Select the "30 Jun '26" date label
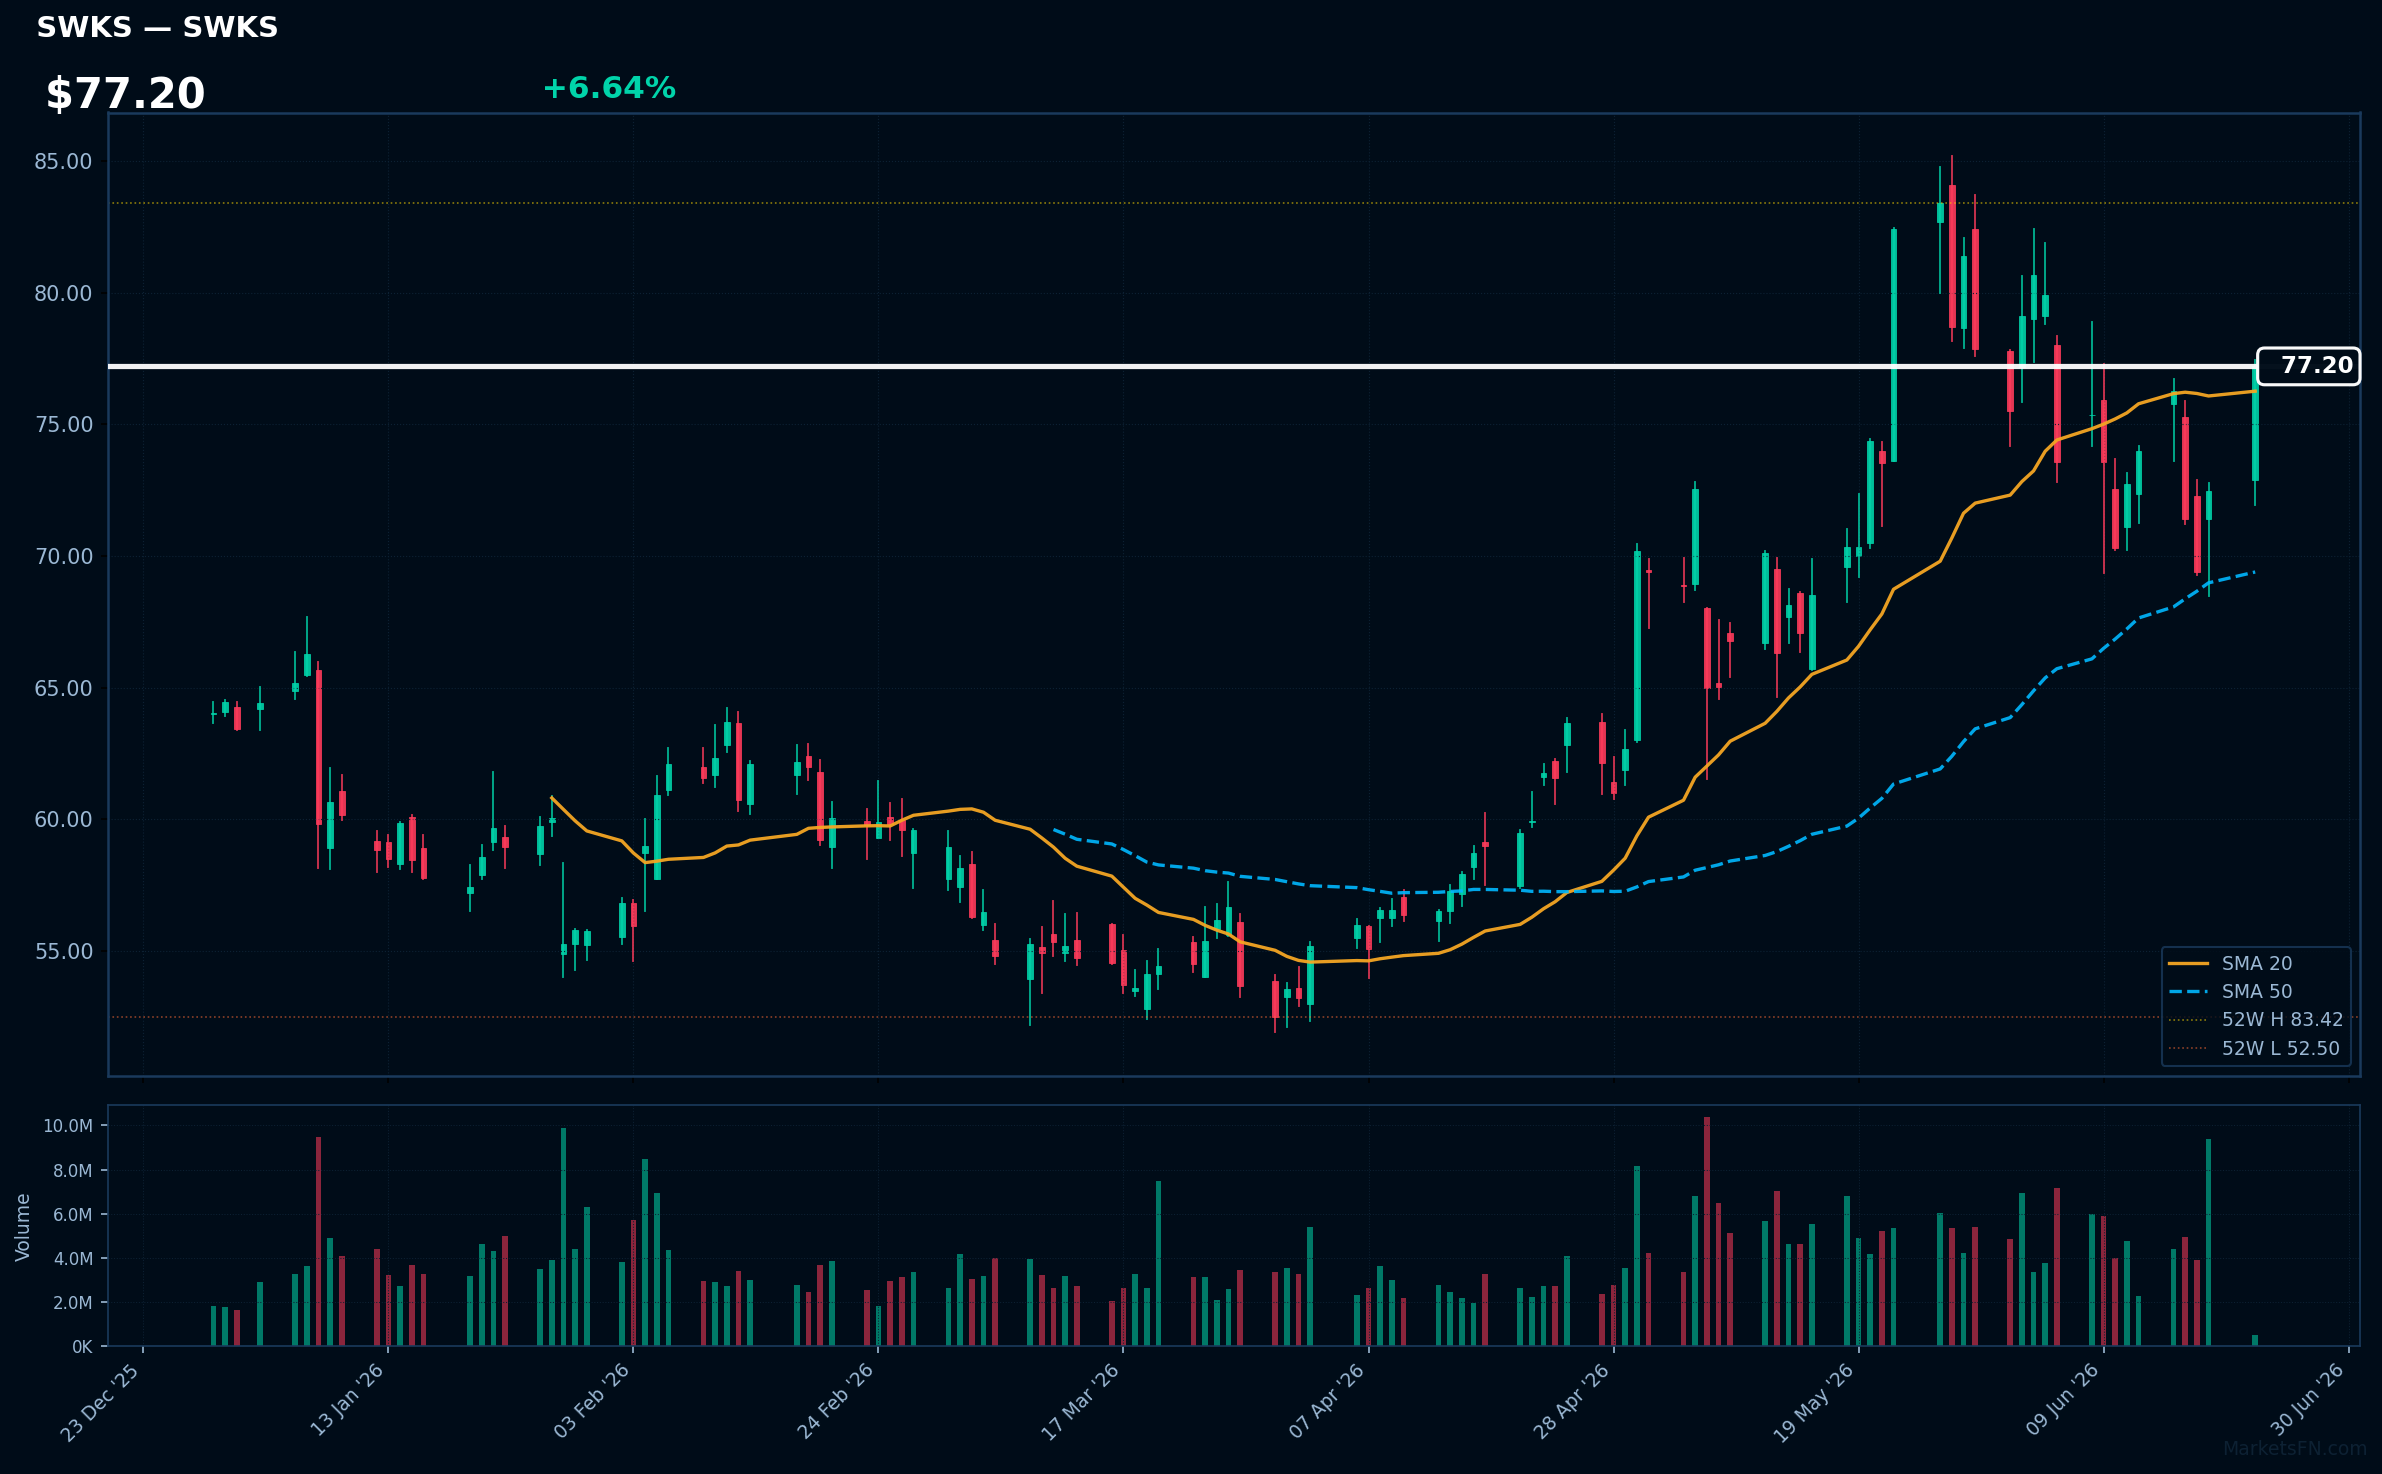2382x1474 pixels. 2307,1399
